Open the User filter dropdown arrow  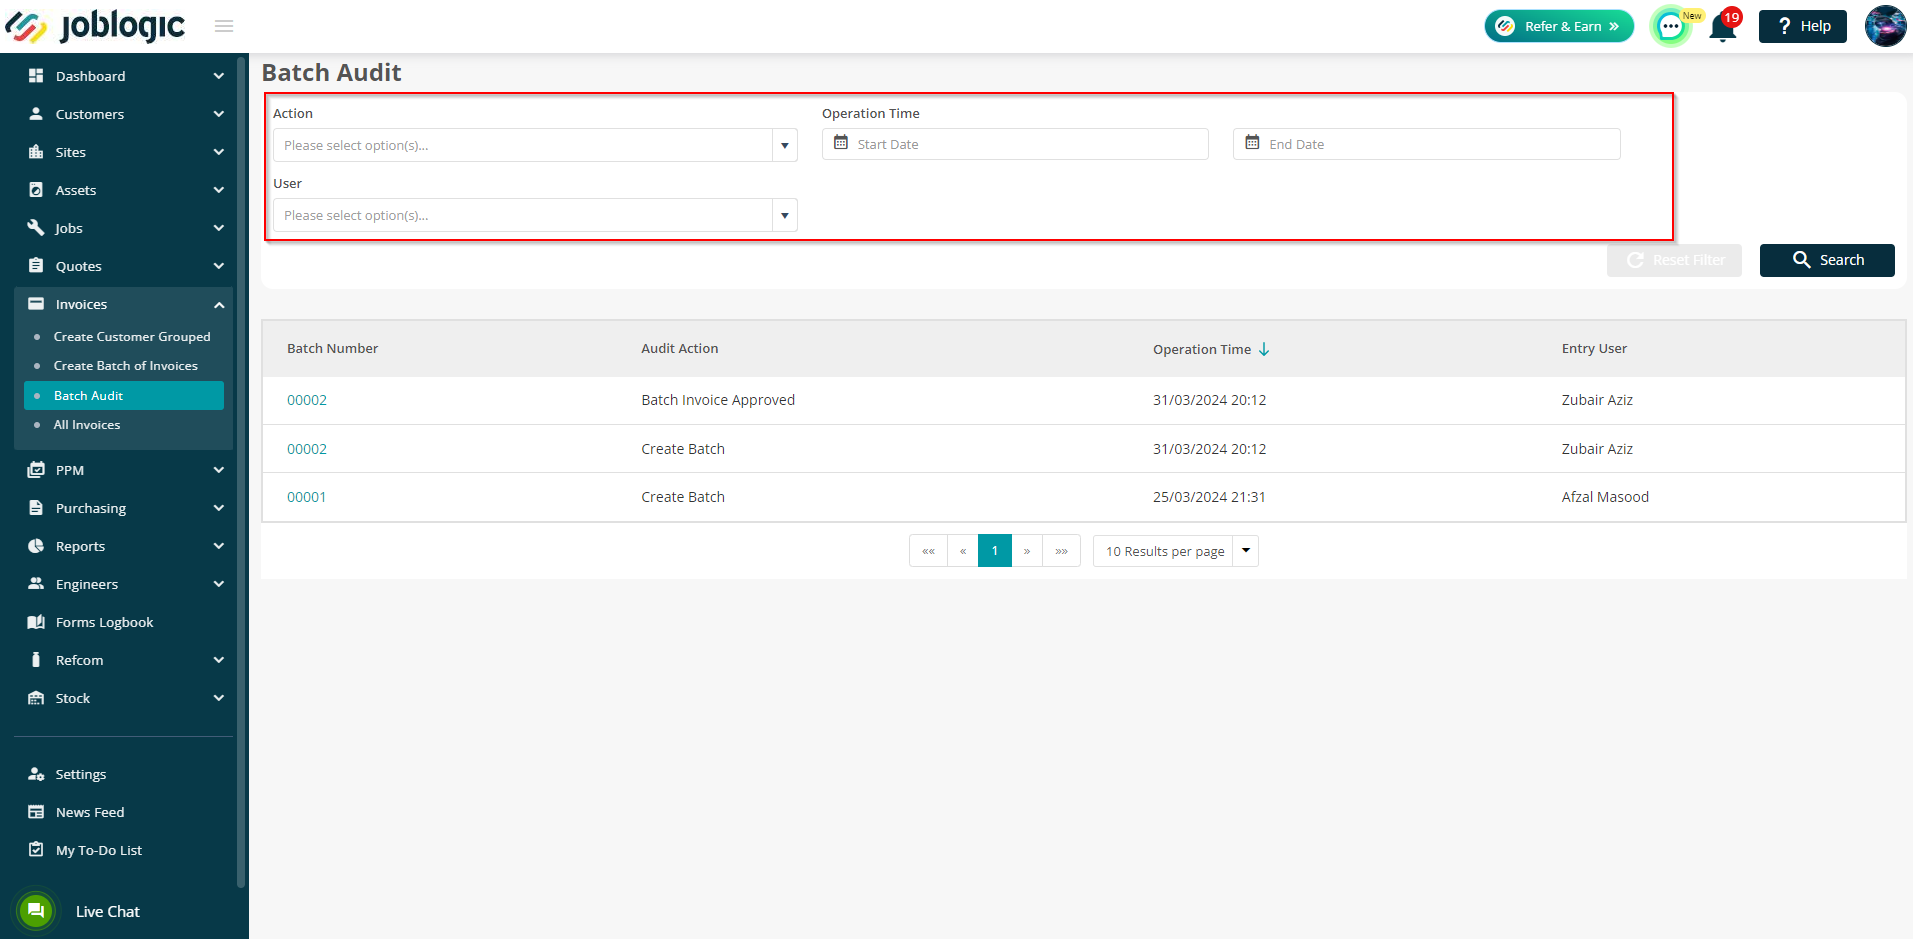point(785,216)
